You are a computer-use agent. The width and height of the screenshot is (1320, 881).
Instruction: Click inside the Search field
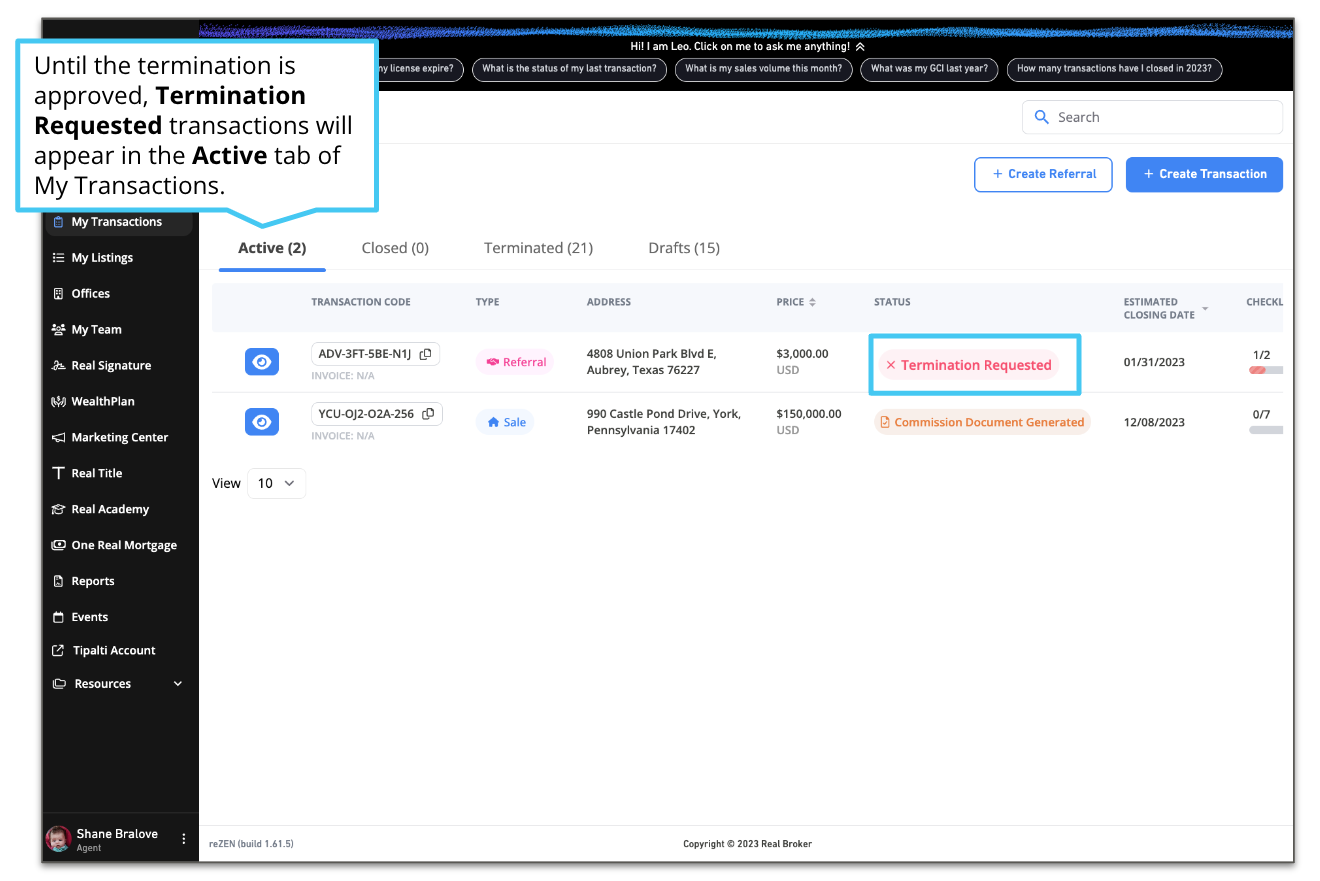(1150, 117)
